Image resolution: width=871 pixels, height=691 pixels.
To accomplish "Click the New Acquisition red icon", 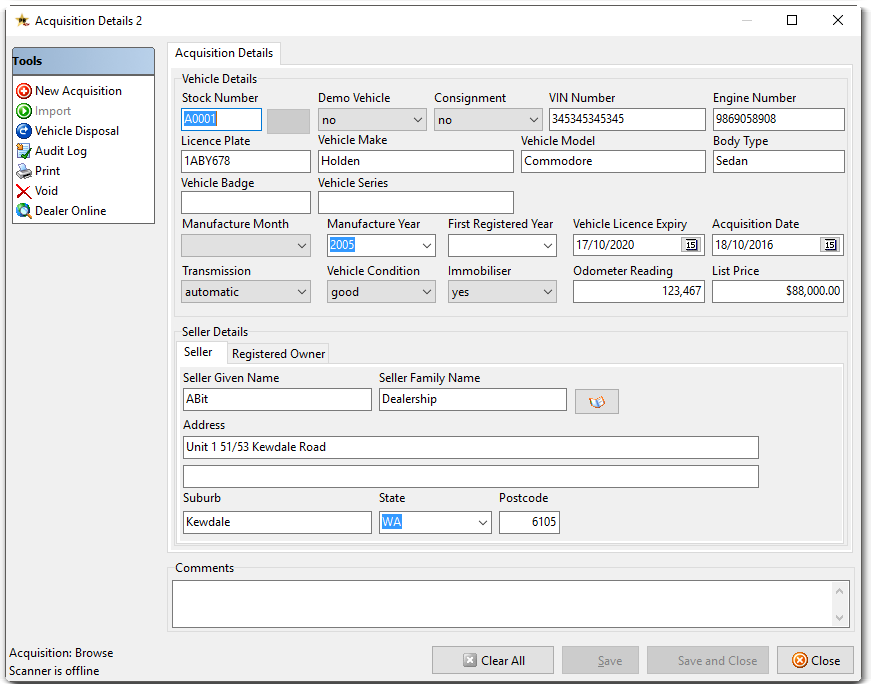I will tap(24, 91).
